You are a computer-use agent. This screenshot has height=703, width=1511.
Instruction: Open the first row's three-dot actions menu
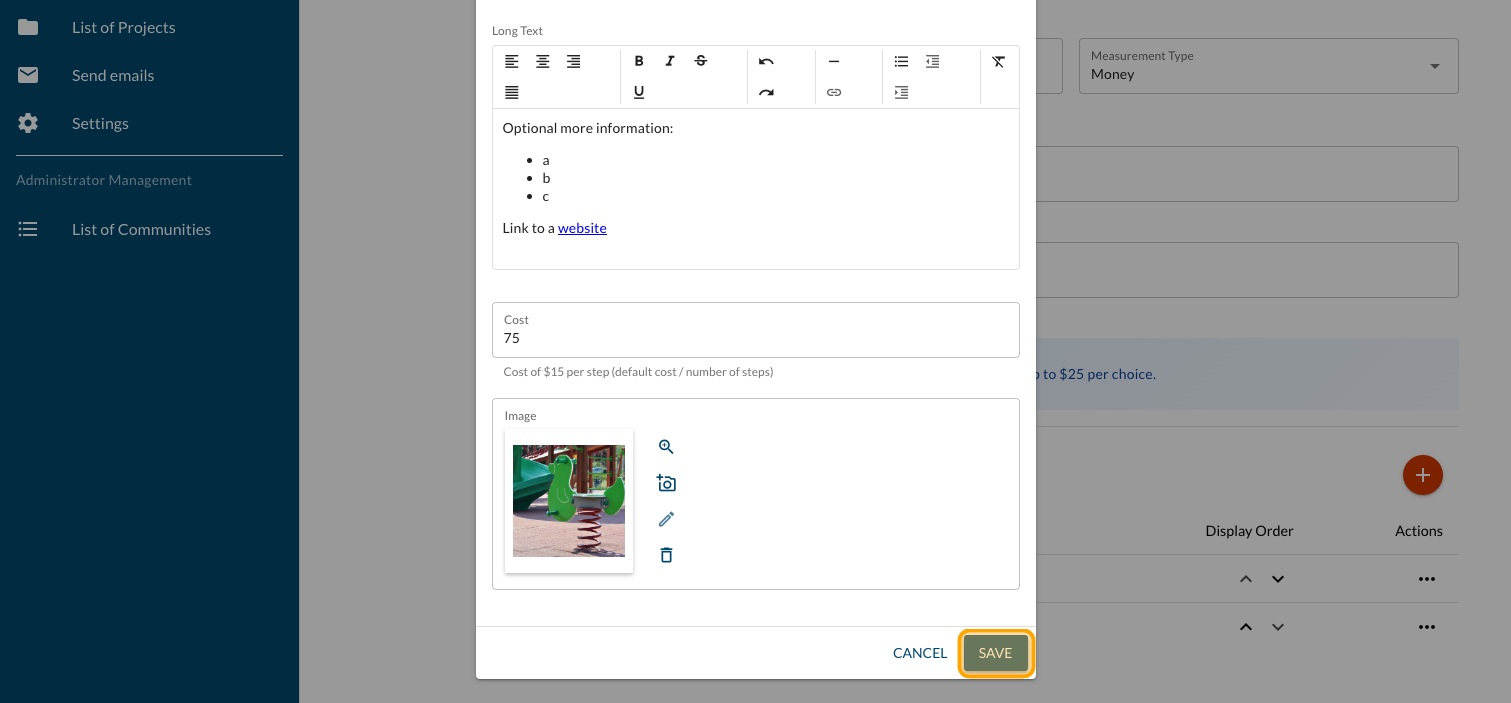[1426, 579]
